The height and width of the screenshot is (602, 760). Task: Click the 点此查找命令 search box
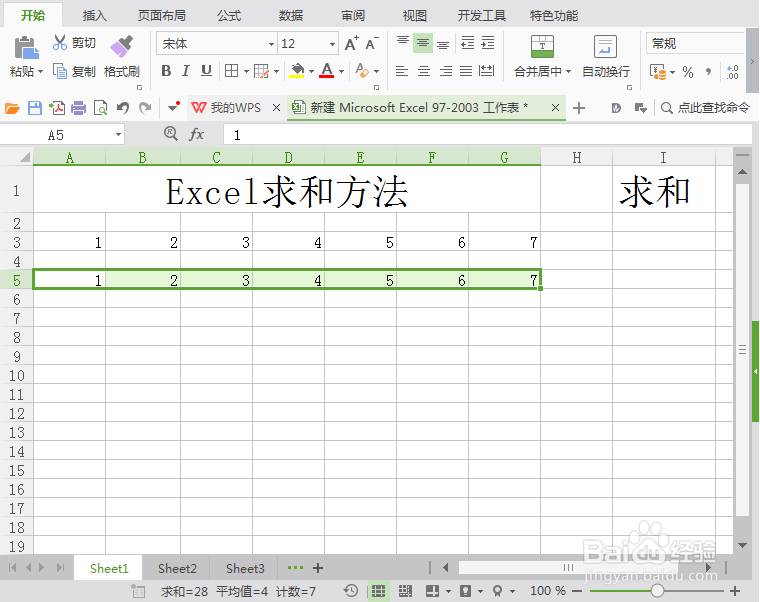[705, 108]
